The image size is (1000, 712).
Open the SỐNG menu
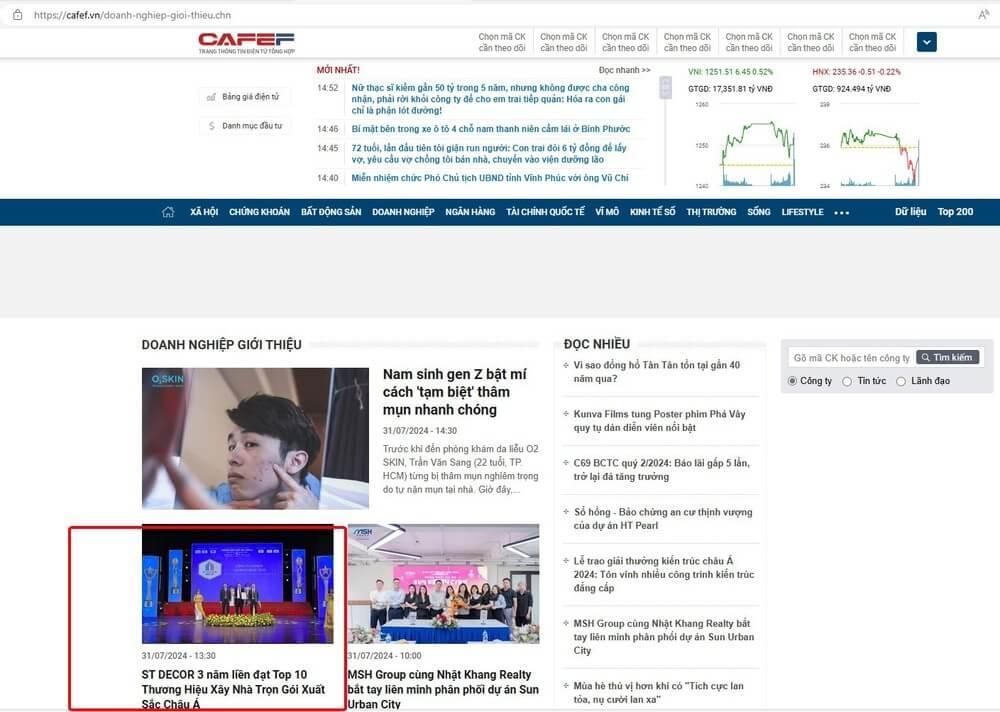tap(759, 212)
